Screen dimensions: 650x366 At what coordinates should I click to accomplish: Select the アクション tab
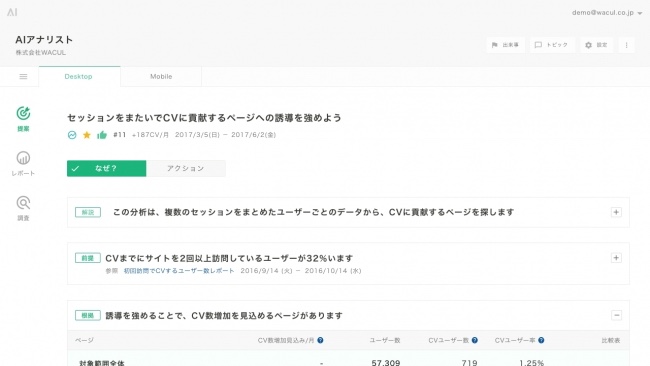(186, 168)
